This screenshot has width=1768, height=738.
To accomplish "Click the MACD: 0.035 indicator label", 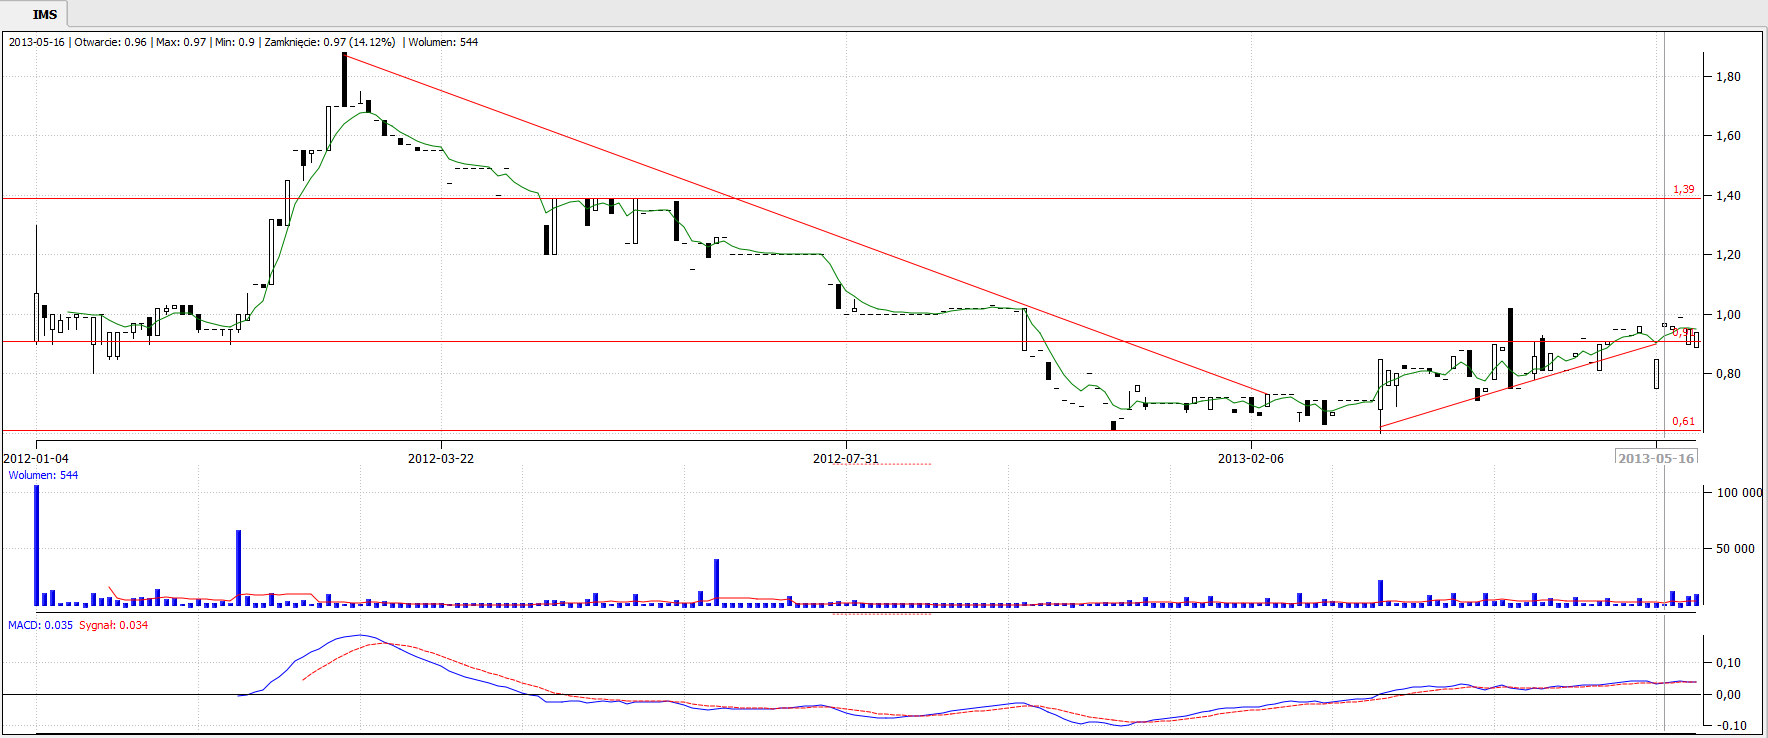I will (x=40, y=625).
